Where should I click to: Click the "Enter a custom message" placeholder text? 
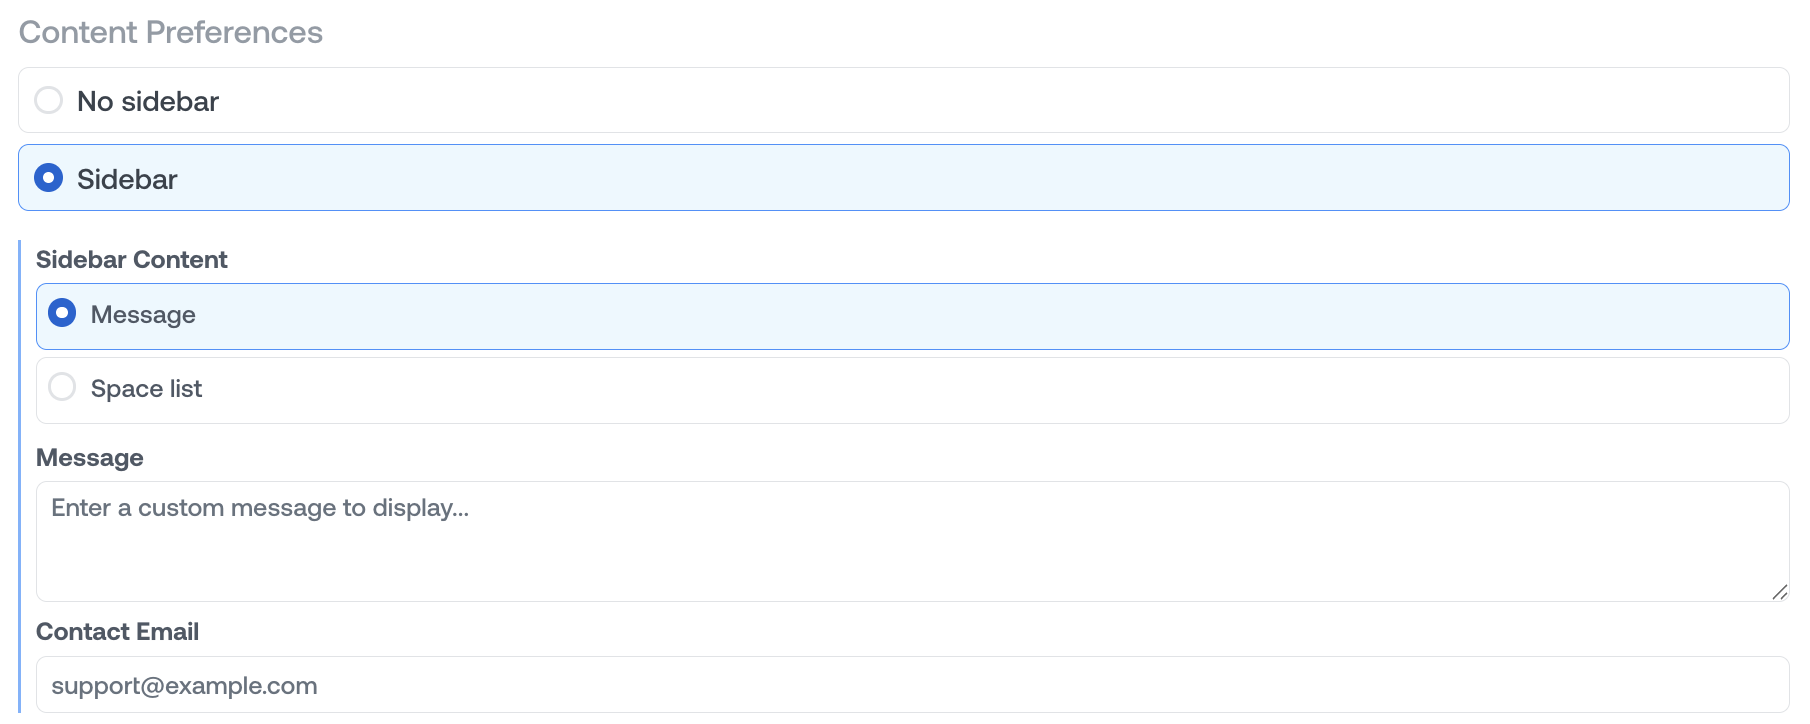point(260,508)
